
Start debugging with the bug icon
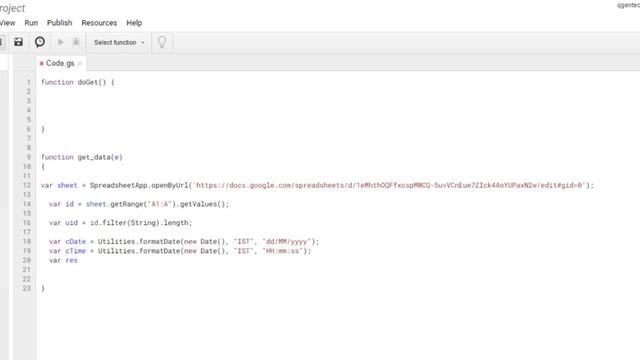[76, 42]
